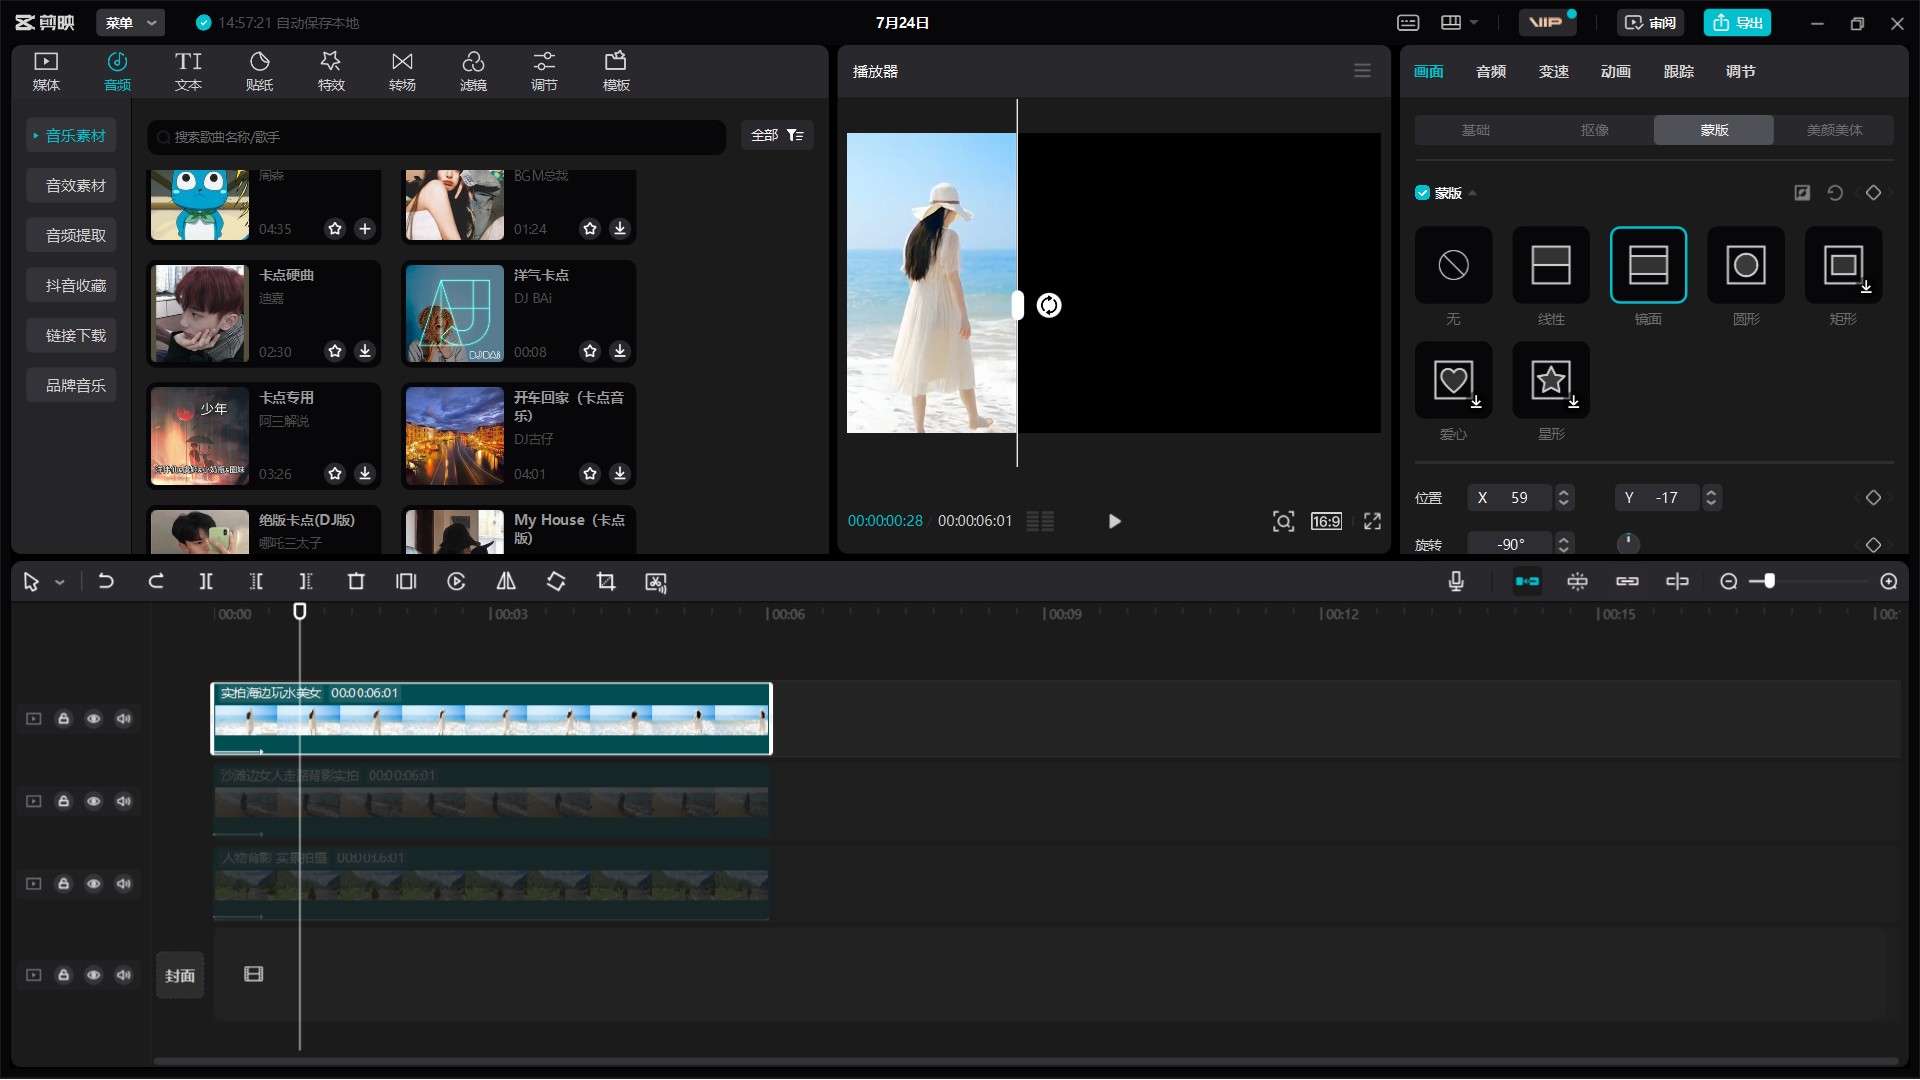This screenshot has height=1080, width=1920.
Task: Switch to the 变速 speed tab
Action: [x=1554, y=71]
